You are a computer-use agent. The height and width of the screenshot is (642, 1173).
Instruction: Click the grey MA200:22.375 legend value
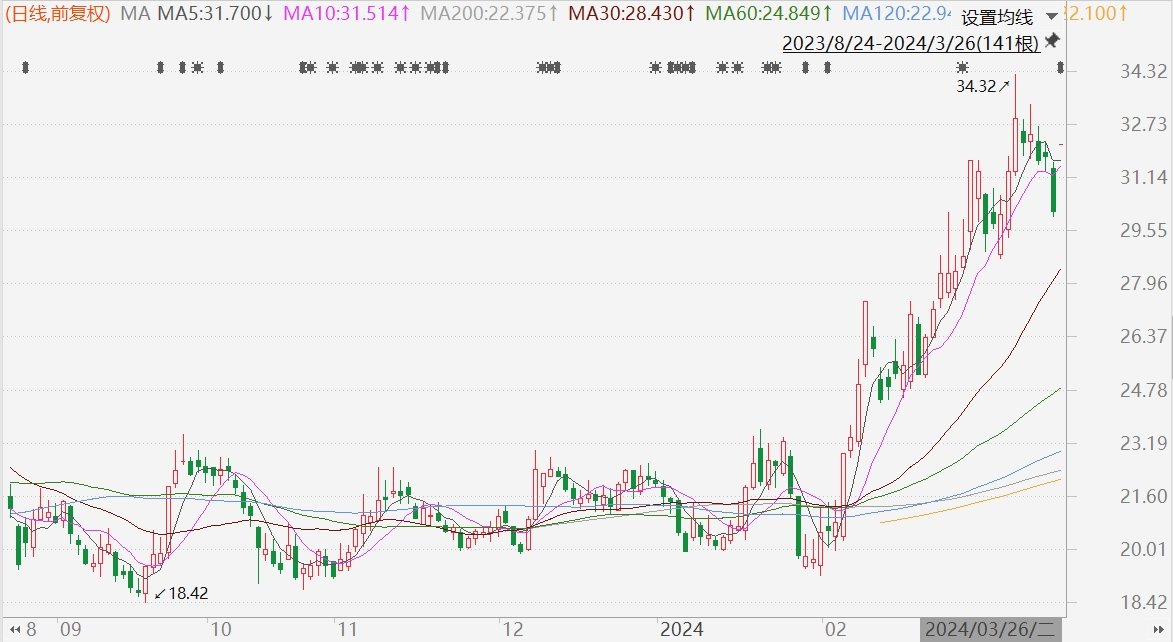[489, 13]
